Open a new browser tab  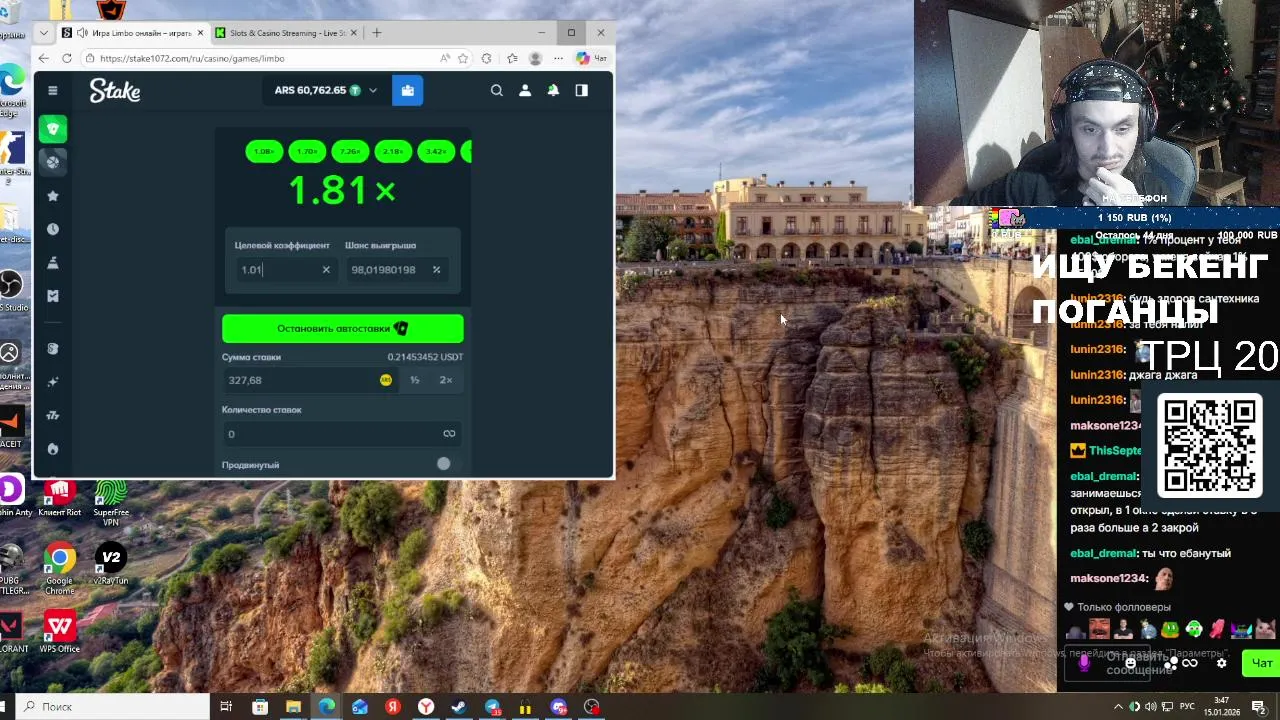[377, 33]
